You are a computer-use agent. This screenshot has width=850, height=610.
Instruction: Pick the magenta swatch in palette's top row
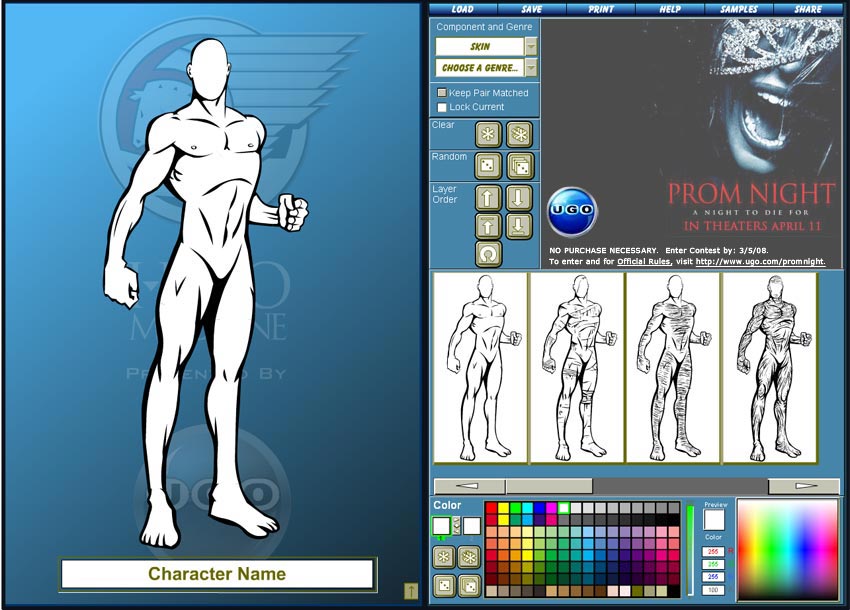coord(551,508)
